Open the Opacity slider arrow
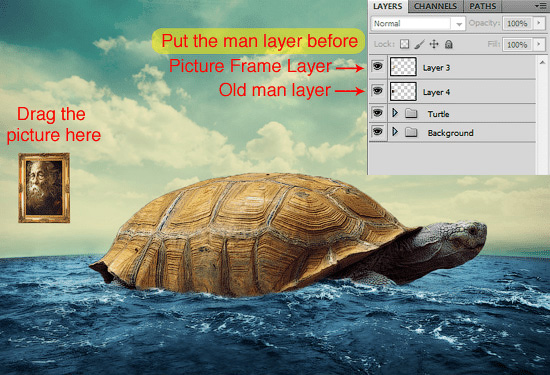Screen dimensions: 550x375 [539, 23]
